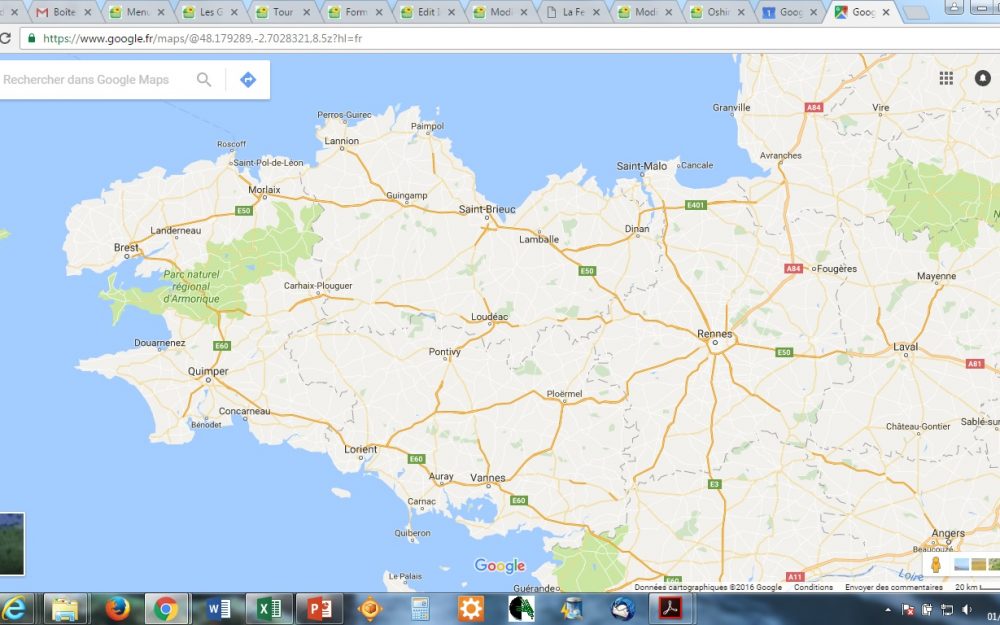Screen dimensions: 1000x625
Task: Click the Conditions link
Action: coord(813,587)
